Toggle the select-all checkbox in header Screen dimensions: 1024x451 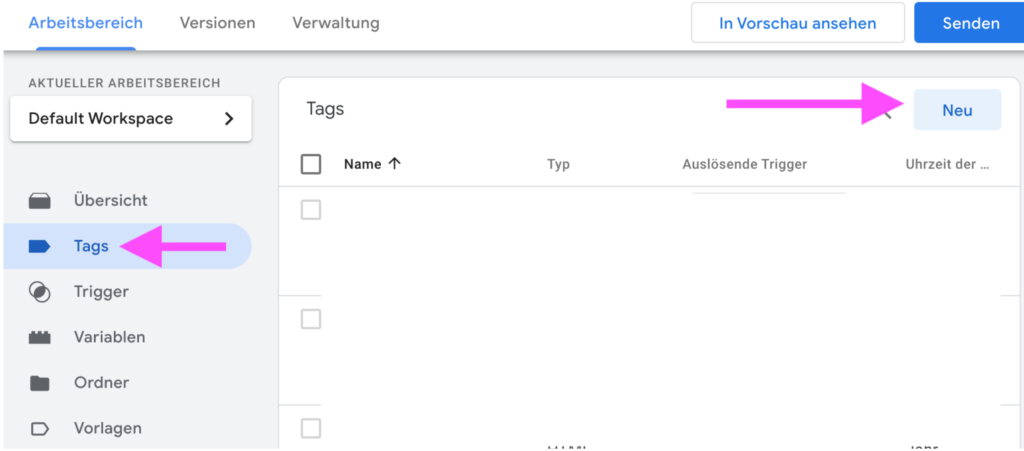point(311,164)
